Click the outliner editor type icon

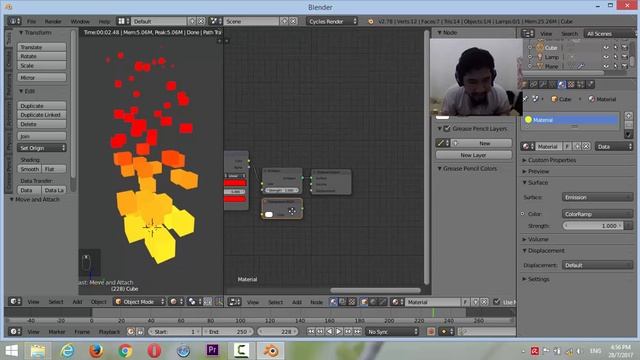pyautogui.click(x=527, y=33)
